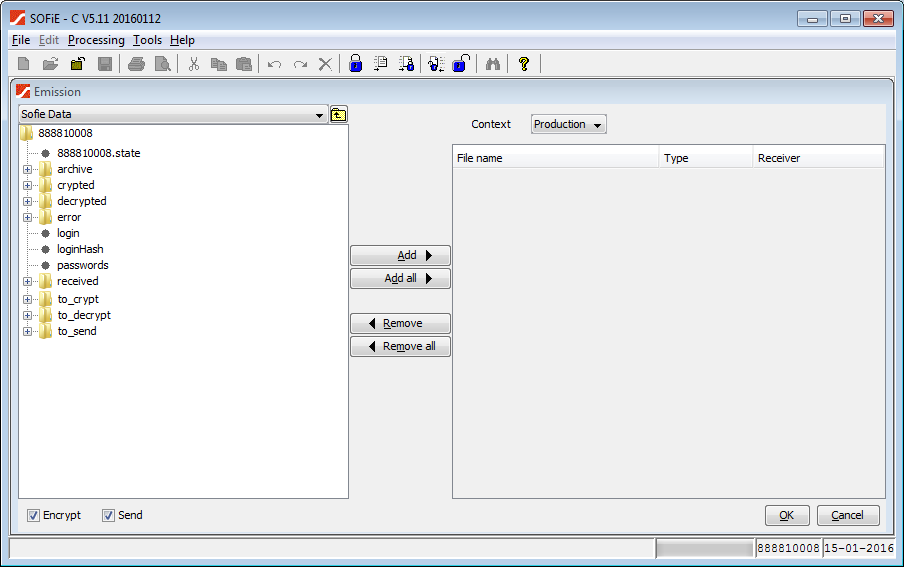Click the Add all button
904x567 pixels.
coord(400,279)
